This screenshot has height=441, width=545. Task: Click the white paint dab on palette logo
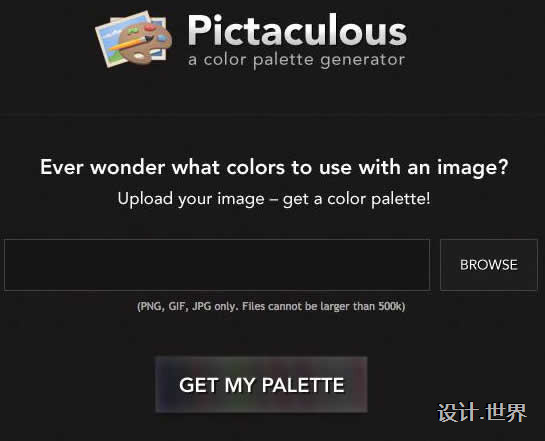click(x=140, y=56)
